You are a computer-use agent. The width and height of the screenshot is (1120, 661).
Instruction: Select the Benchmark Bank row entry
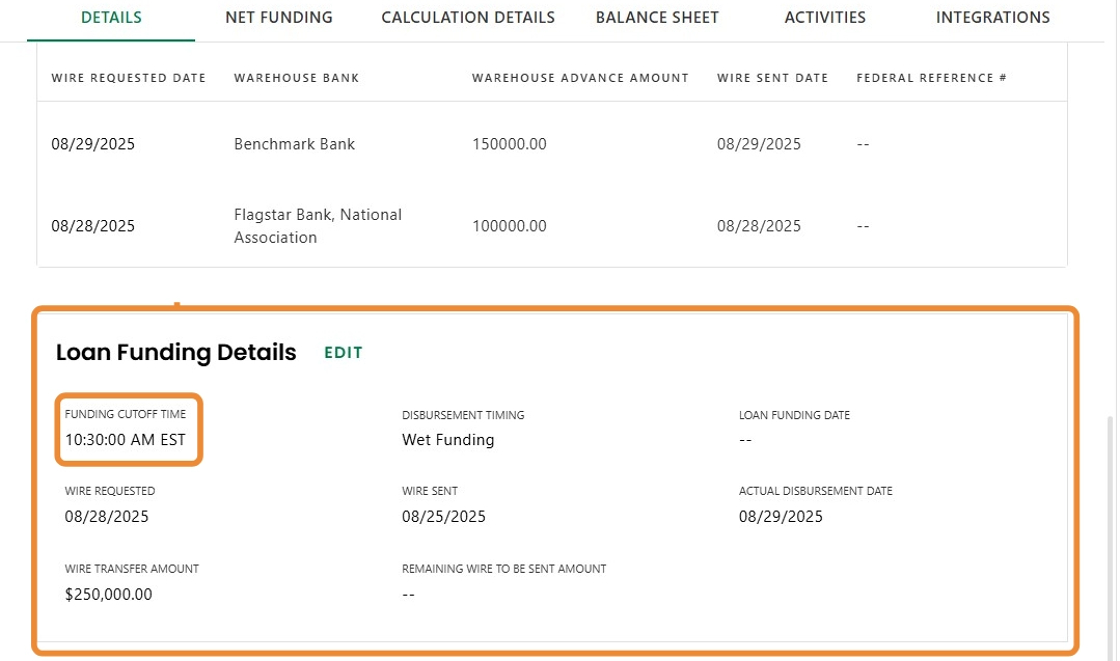tap(295, 144)
